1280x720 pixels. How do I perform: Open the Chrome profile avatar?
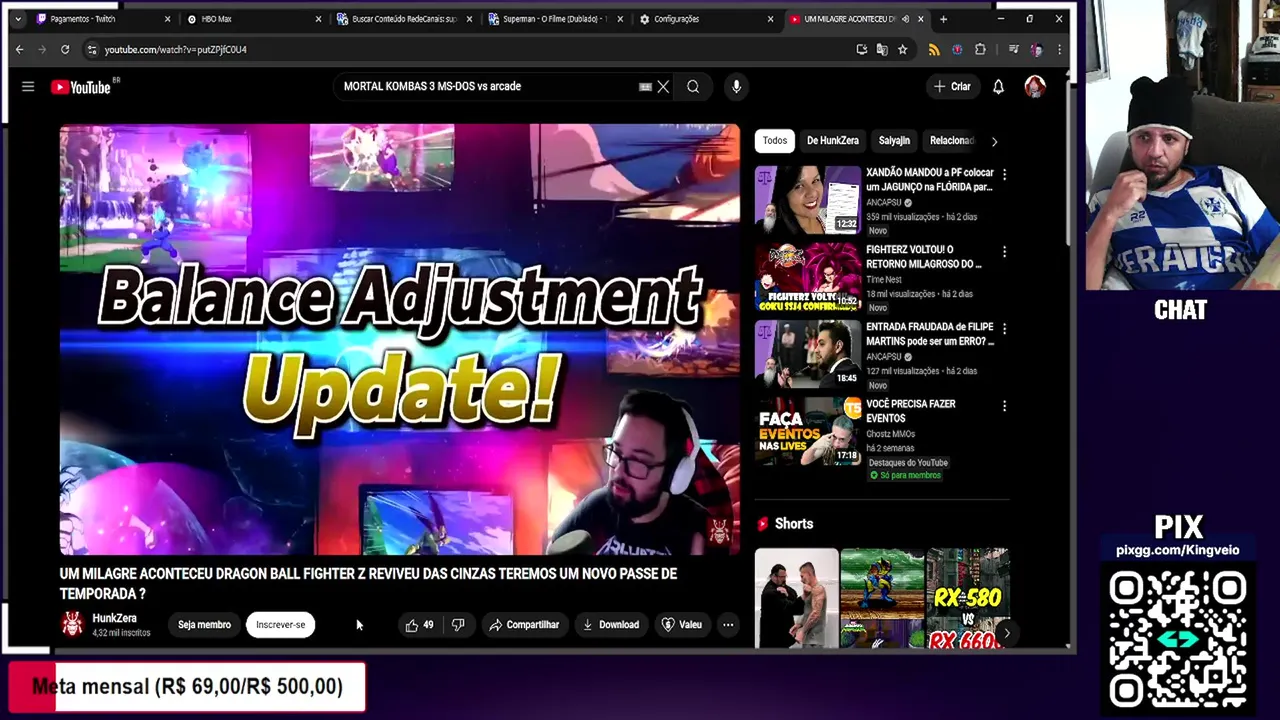point(1036,49)
